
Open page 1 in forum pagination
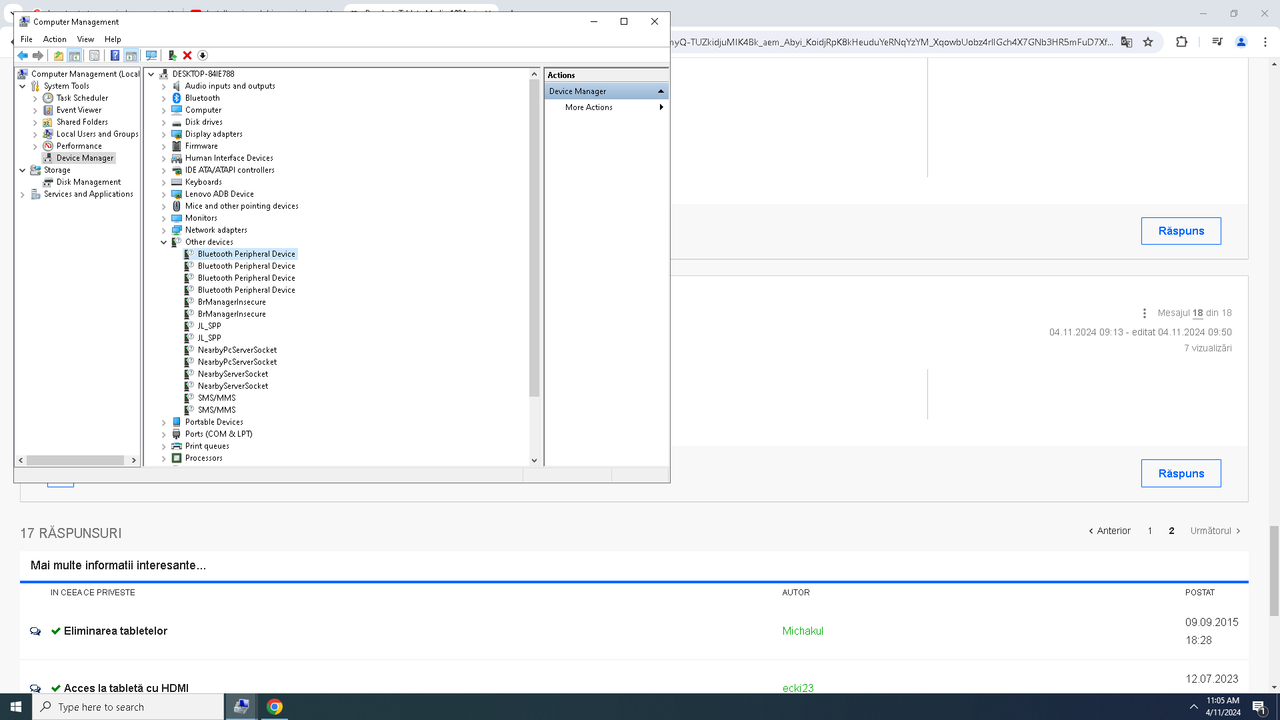(x=1150, y=531)
